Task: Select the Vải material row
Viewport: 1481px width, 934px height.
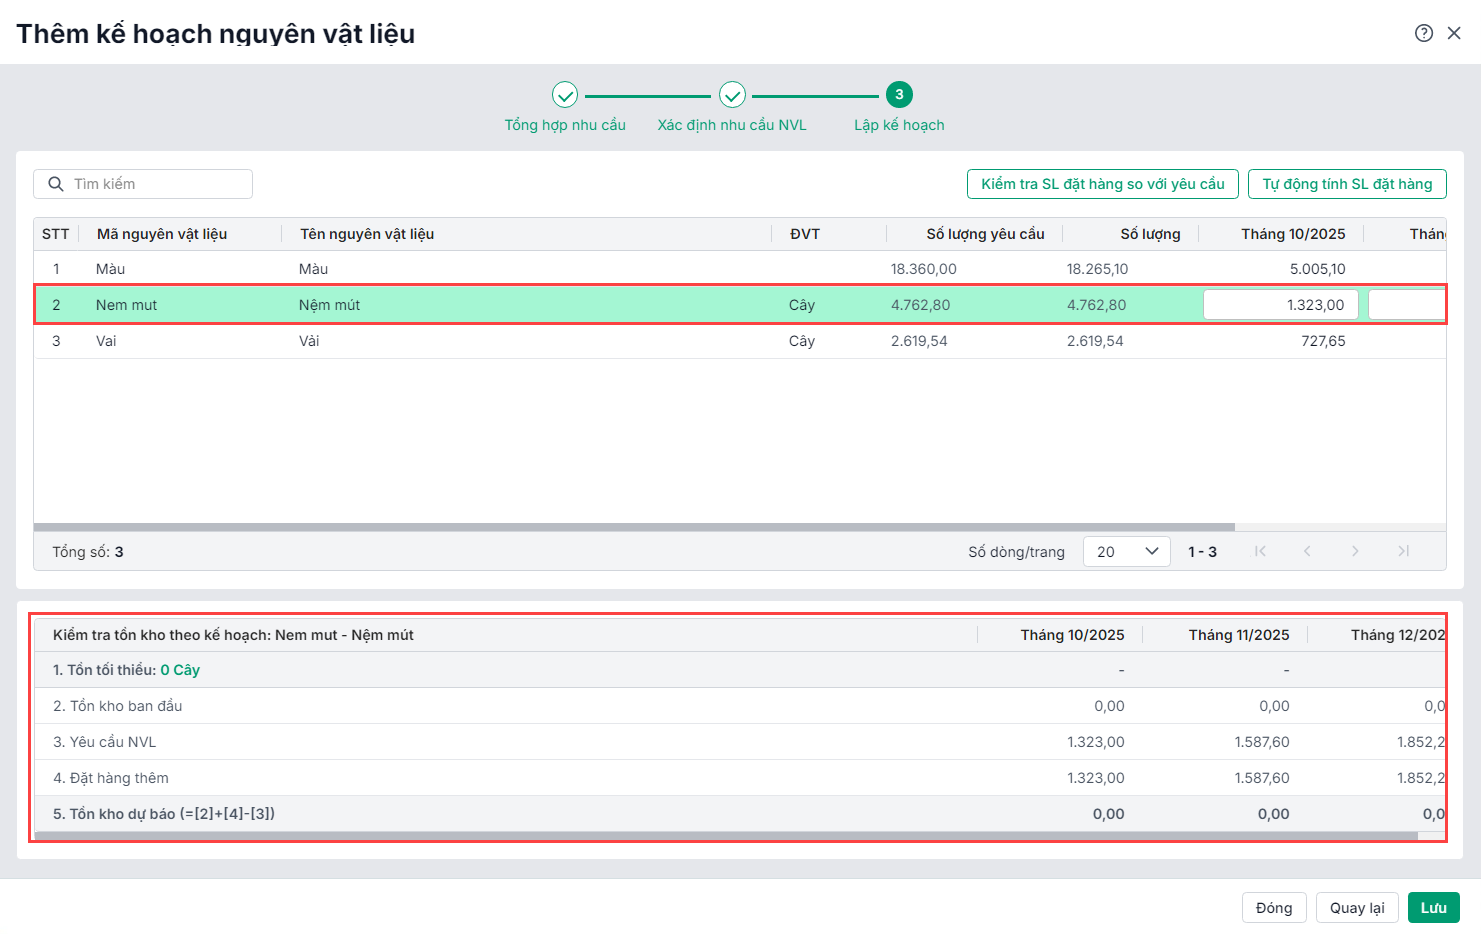Action: [x=400, y=341]
